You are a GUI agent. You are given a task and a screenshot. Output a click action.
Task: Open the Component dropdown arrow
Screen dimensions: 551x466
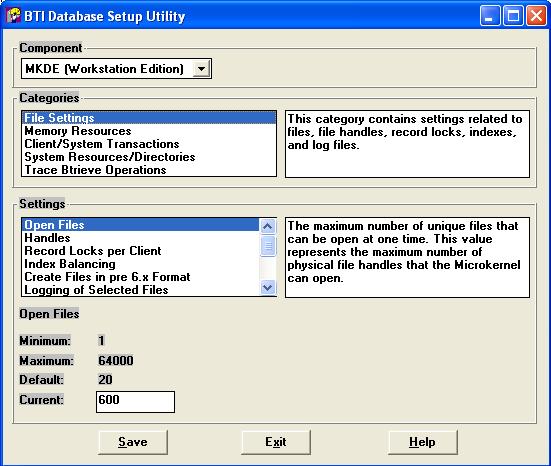tap(201, 69)
